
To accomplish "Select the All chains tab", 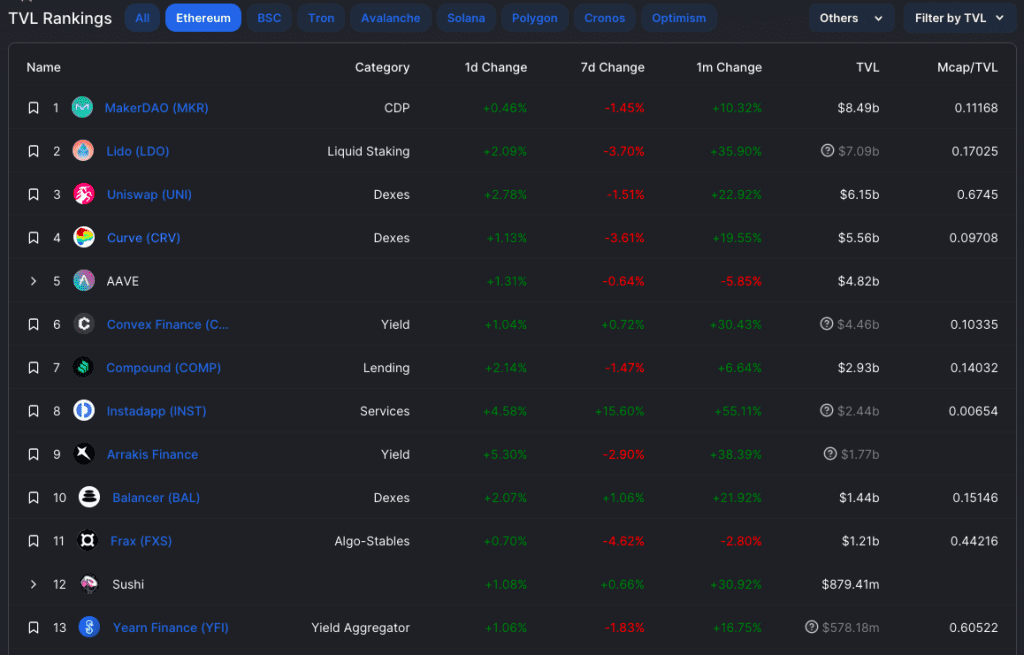I will [142, 18].
